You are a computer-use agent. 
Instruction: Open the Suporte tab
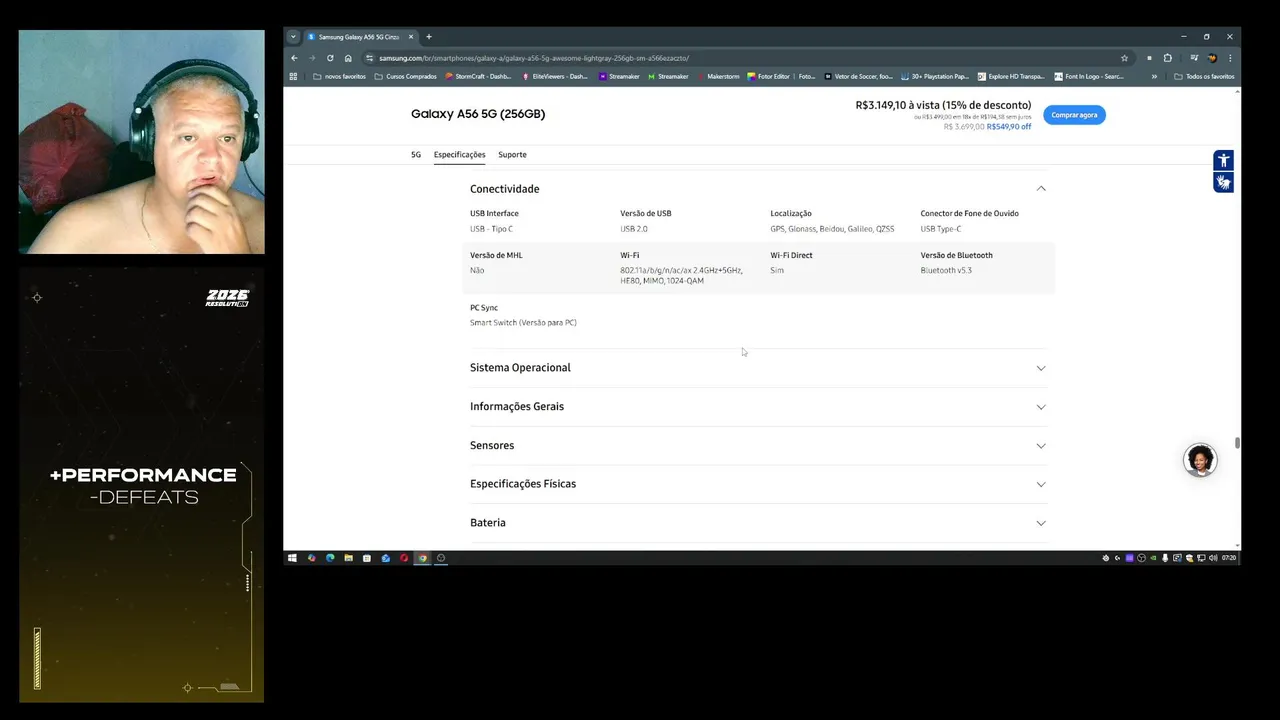click(512, 155)
